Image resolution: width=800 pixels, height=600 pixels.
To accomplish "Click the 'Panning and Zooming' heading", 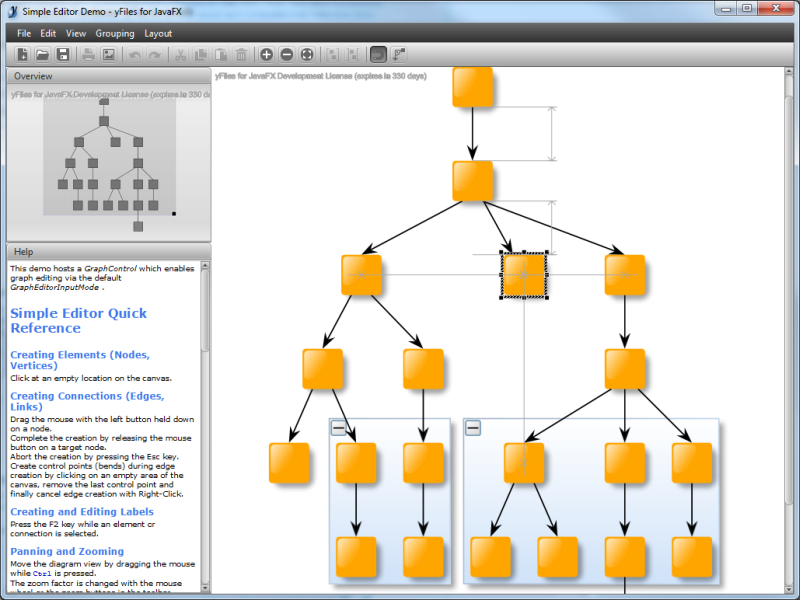I will (x=67, y=552).
